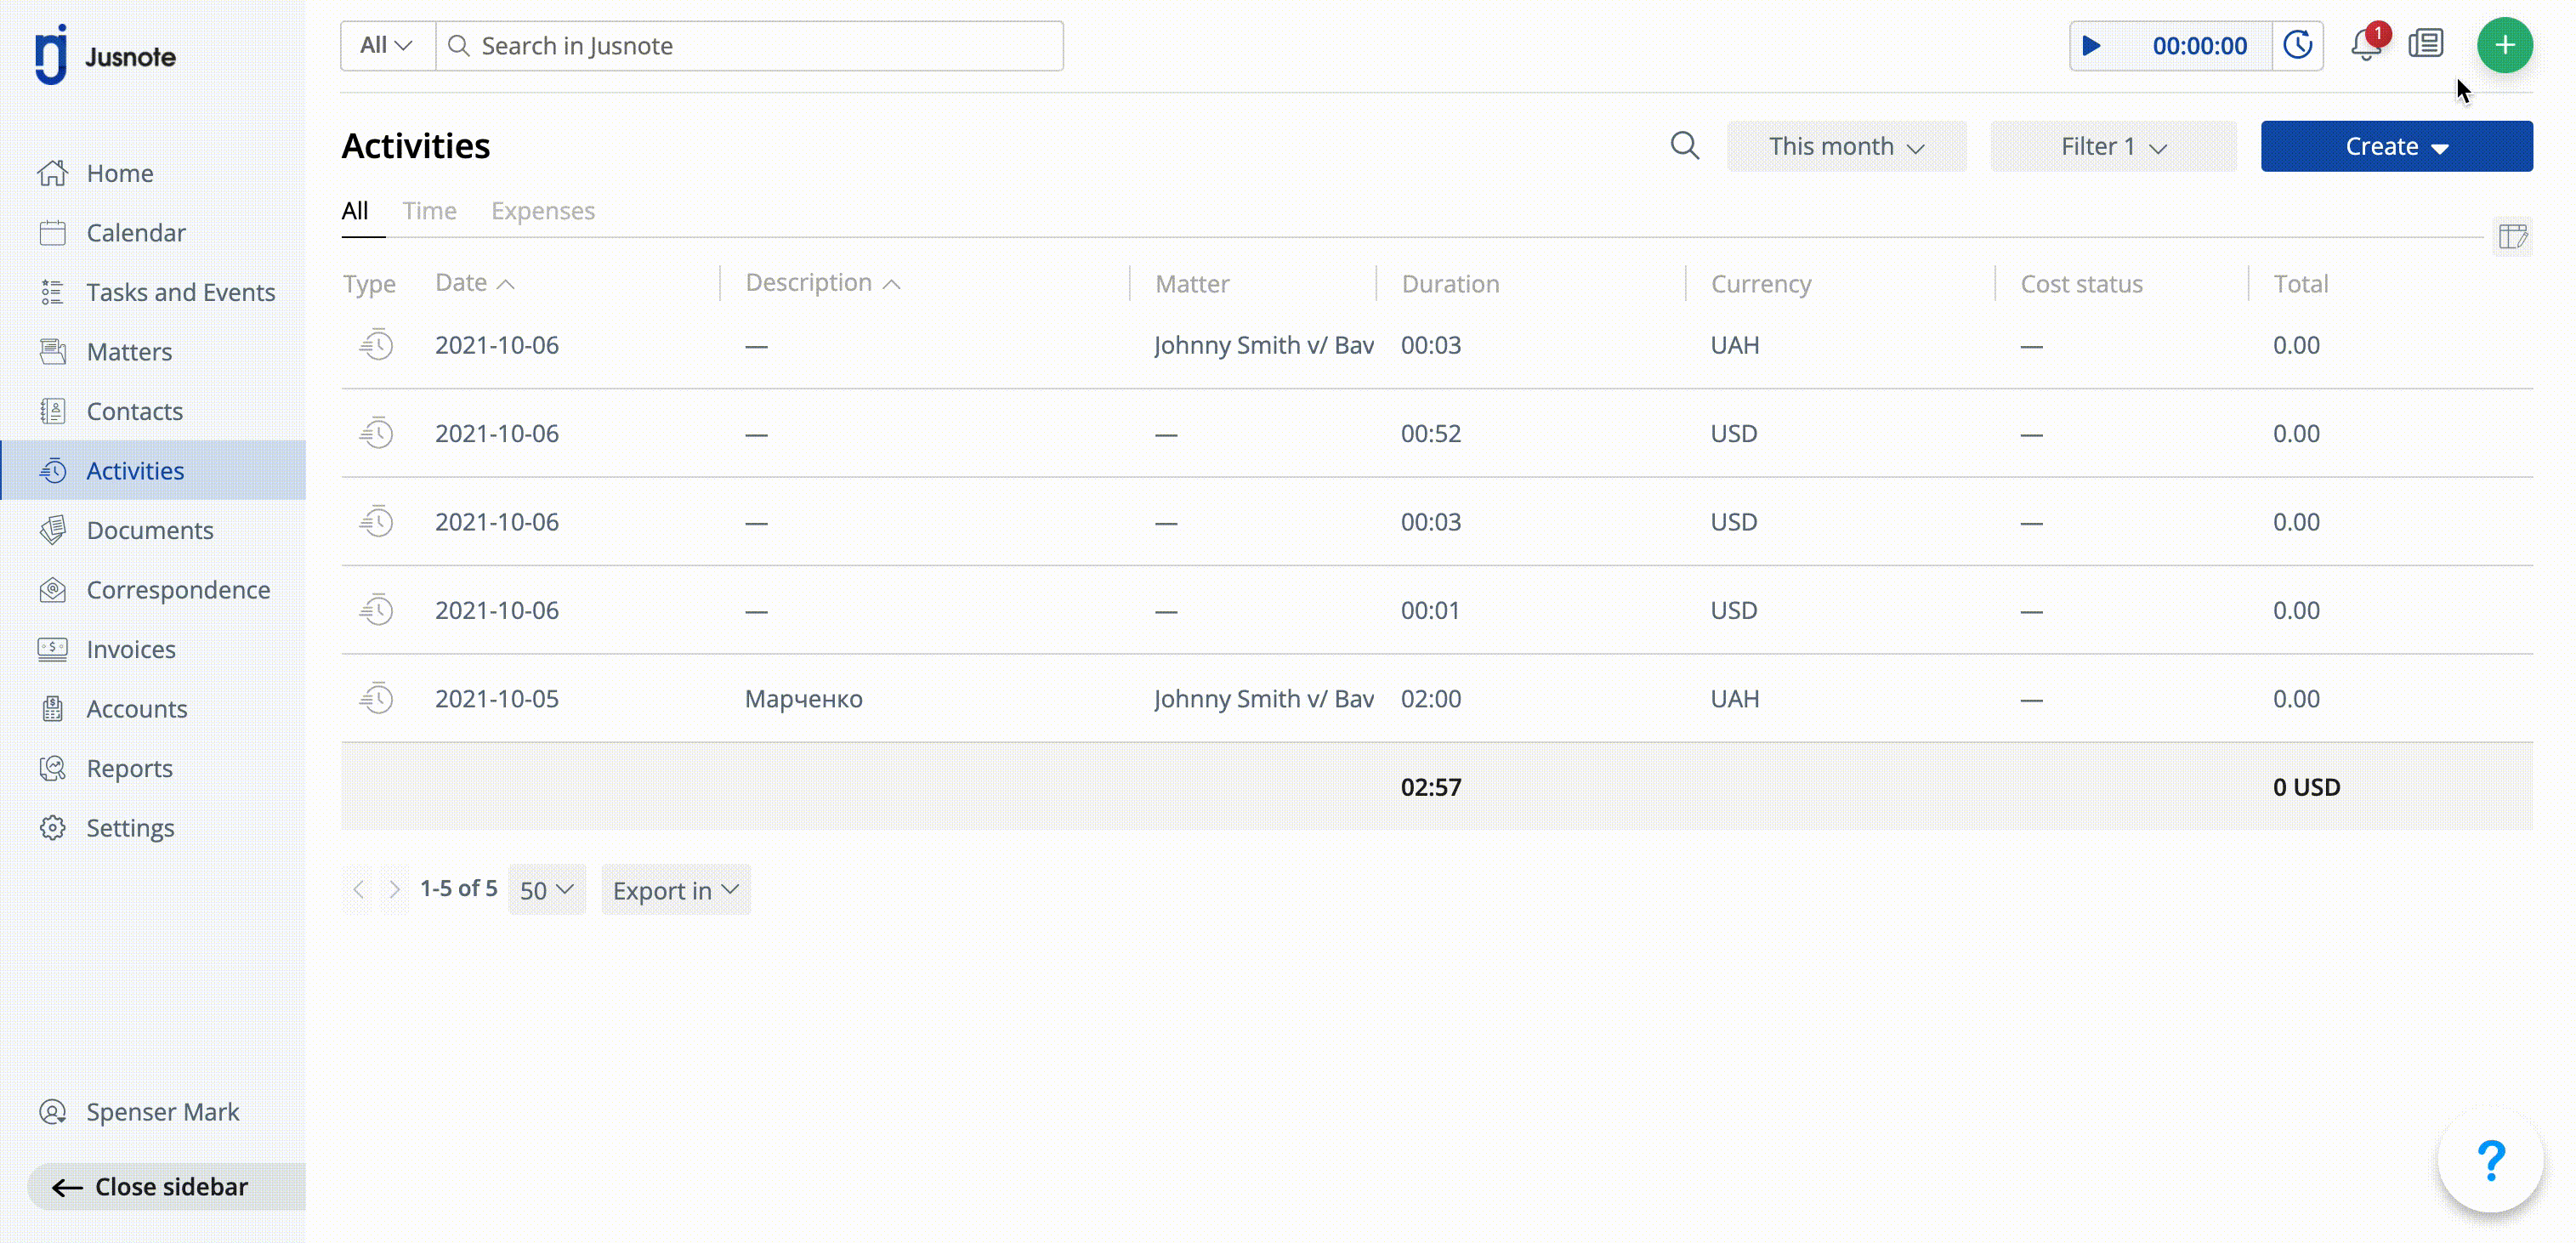Open the Export in dropdown
The image size is (2576, 1243).
[x=676, y=890]
